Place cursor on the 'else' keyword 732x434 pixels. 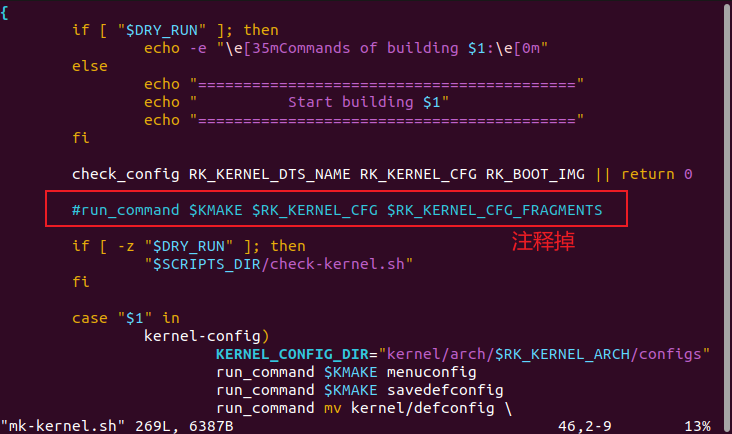89,66
